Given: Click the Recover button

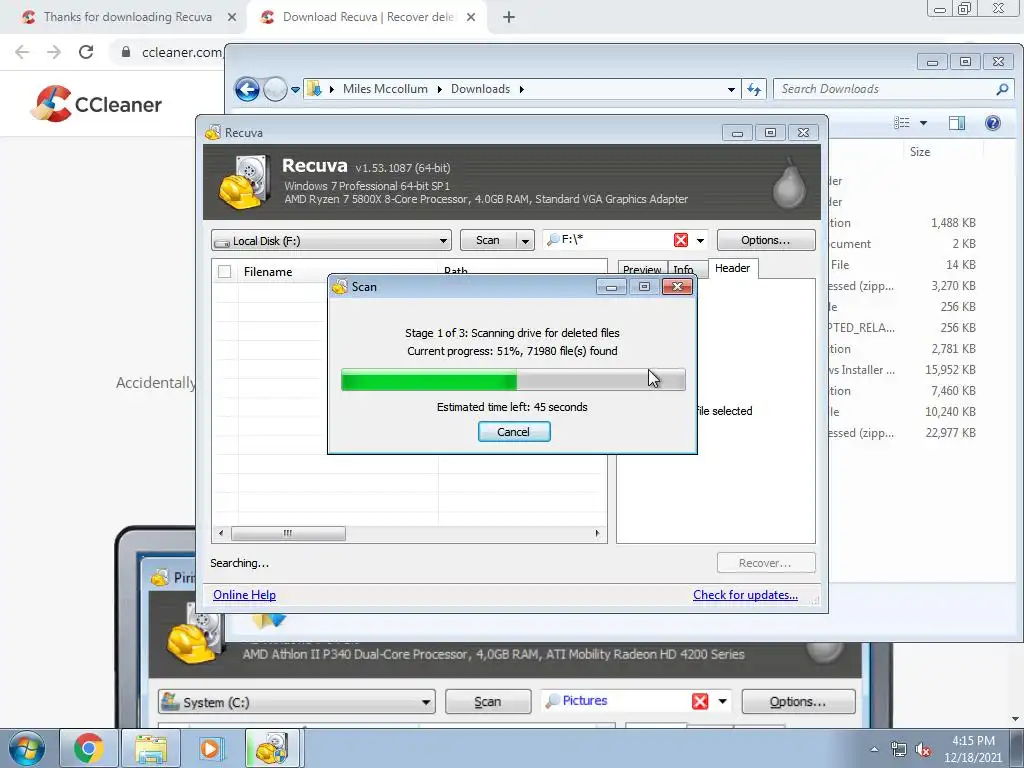Looking at the screenshot, I should click(x=765, y=563).
